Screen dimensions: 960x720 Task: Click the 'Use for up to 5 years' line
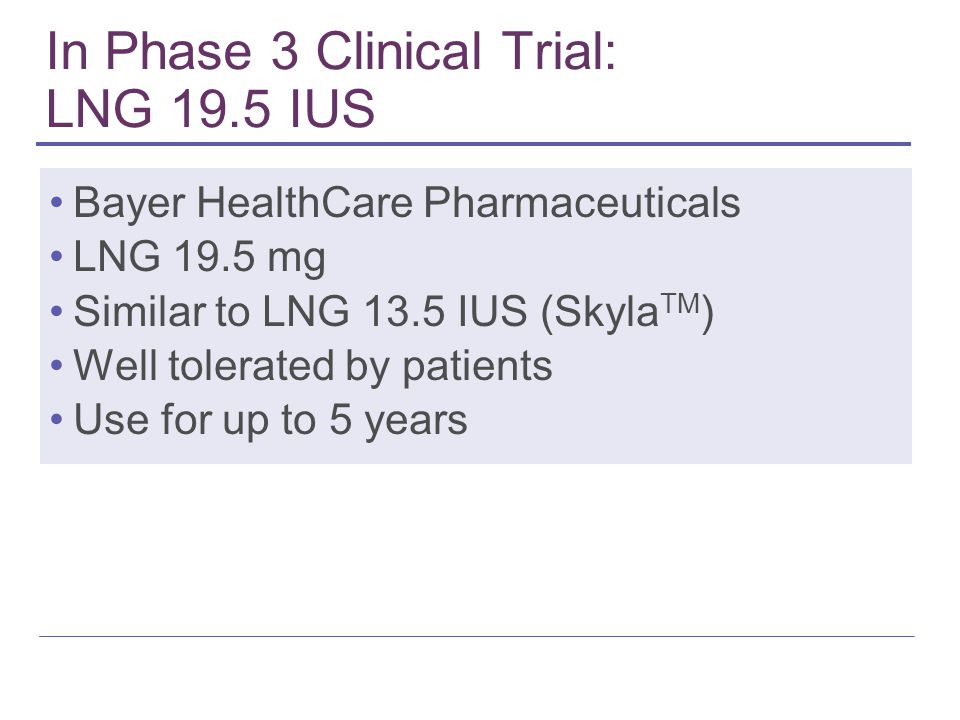271,420
